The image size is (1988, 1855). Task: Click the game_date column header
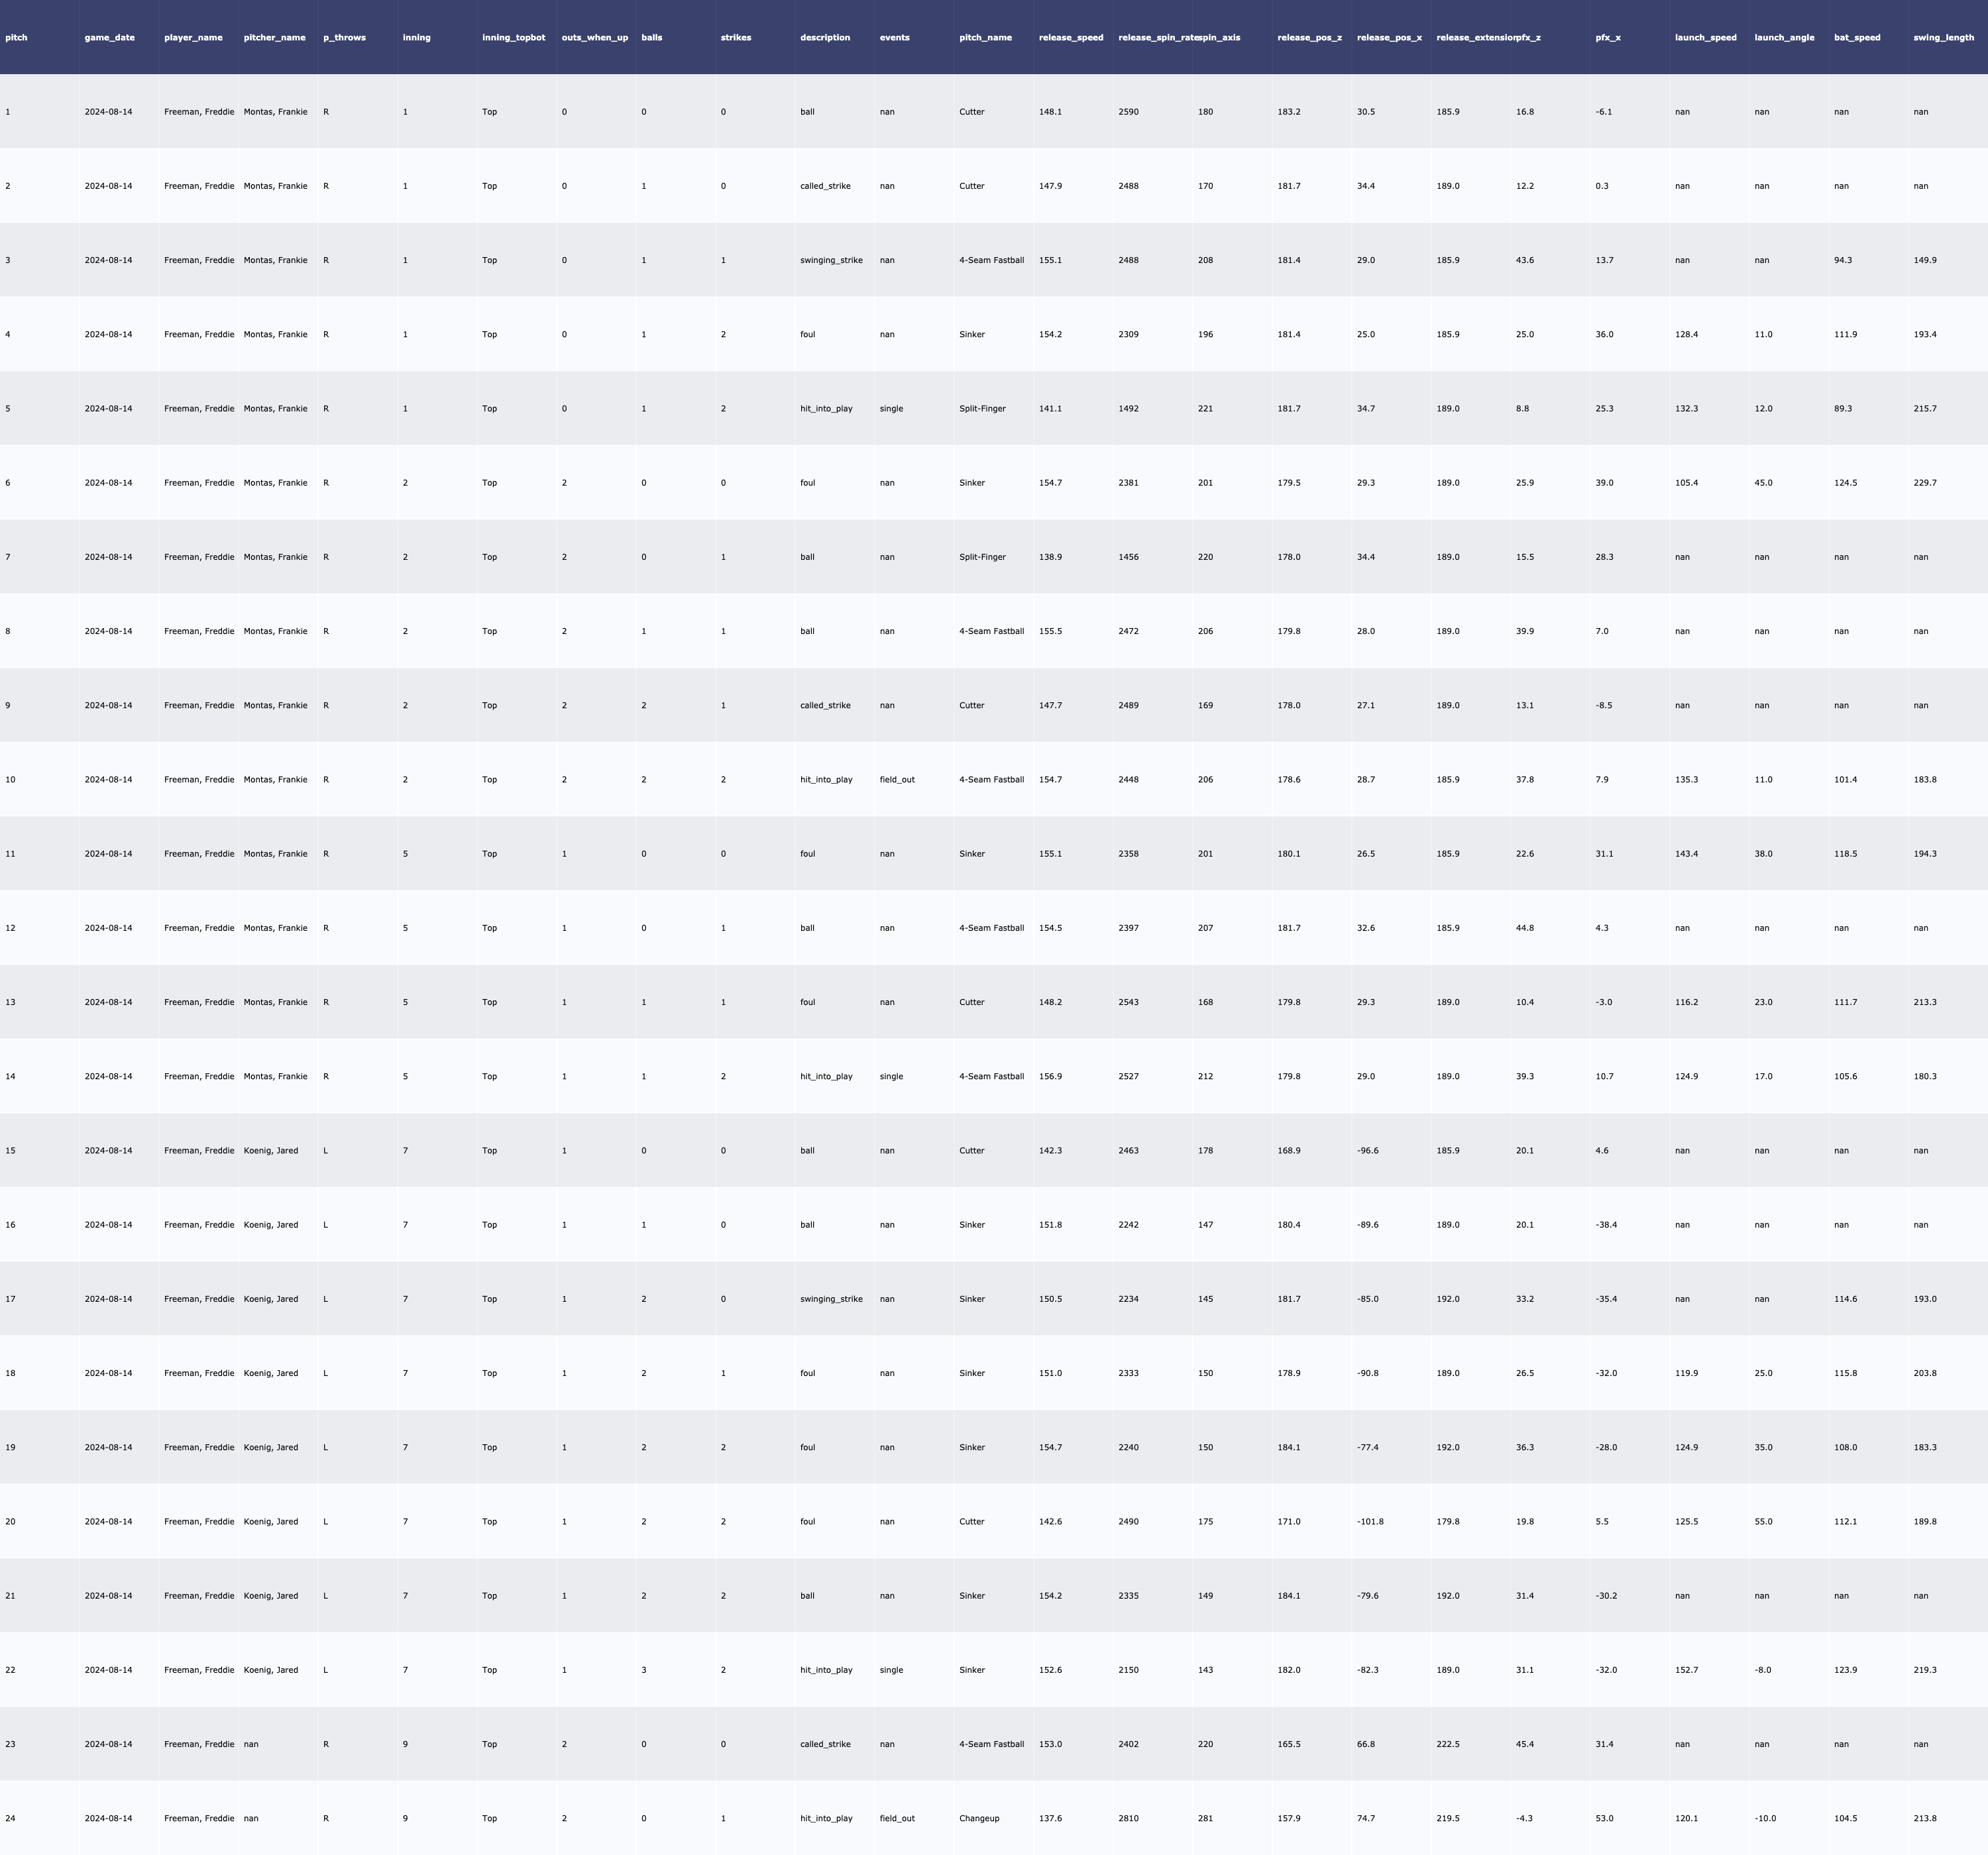click(x=110, y=38)
